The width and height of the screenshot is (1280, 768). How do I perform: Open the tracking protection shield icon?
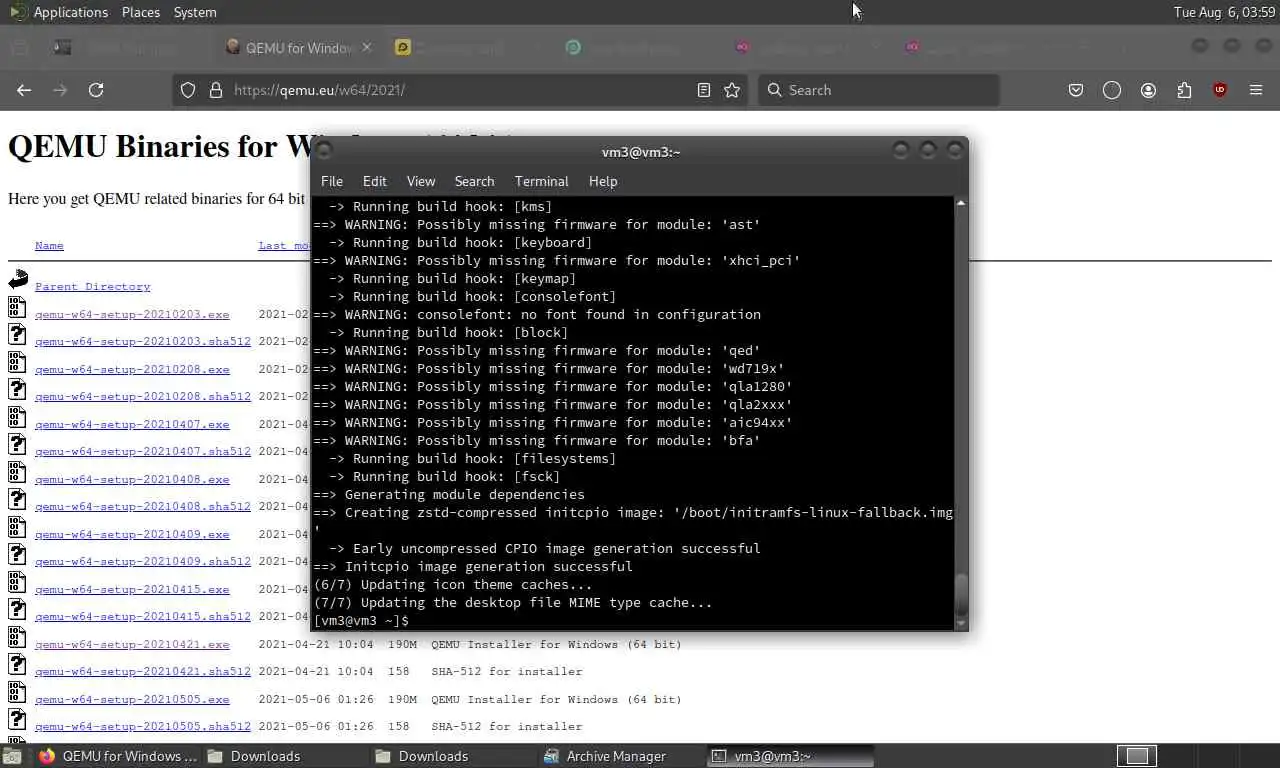(x=187, y=90)
